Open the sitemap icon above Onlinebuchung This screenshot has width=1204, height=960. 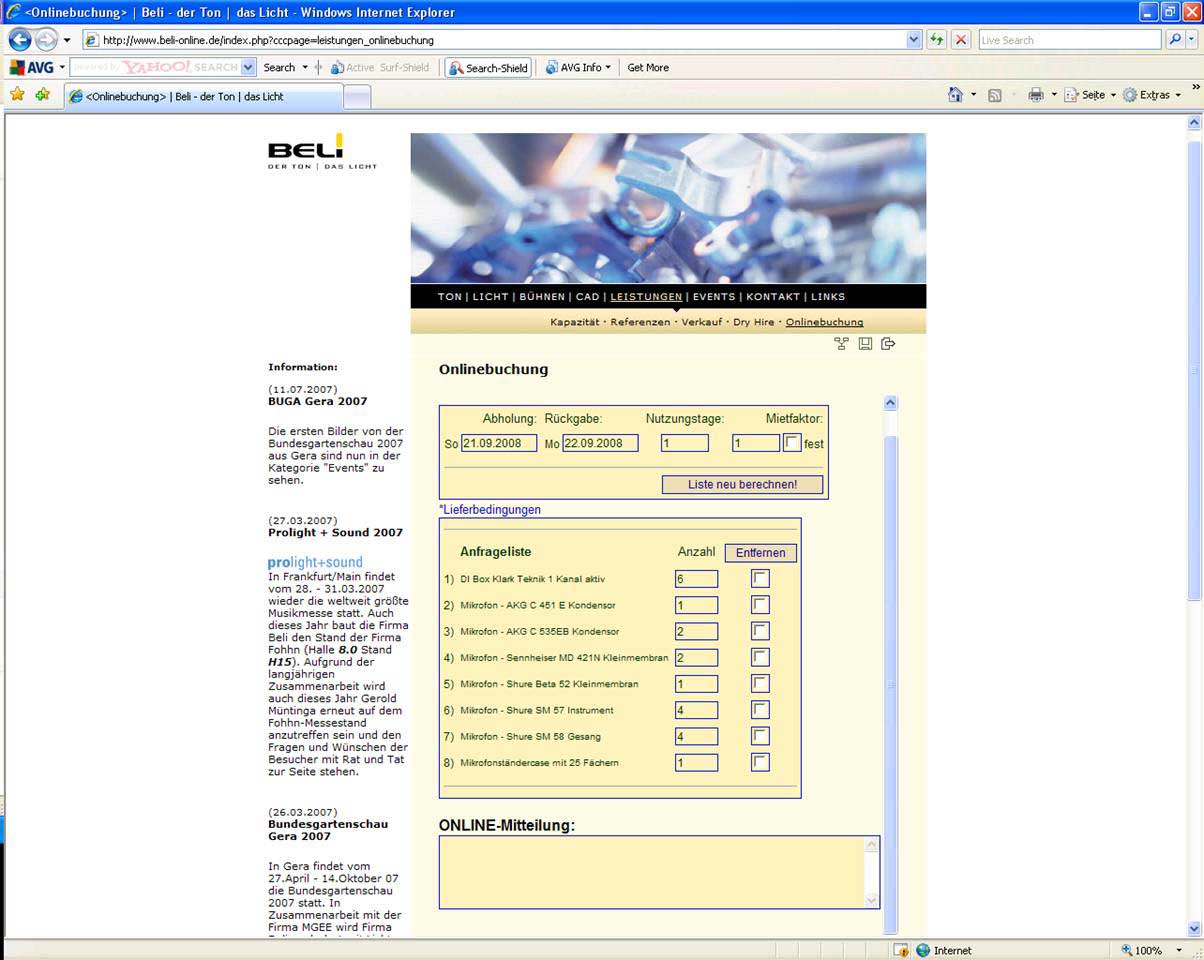pyautogui.click(x=841, y=344)
